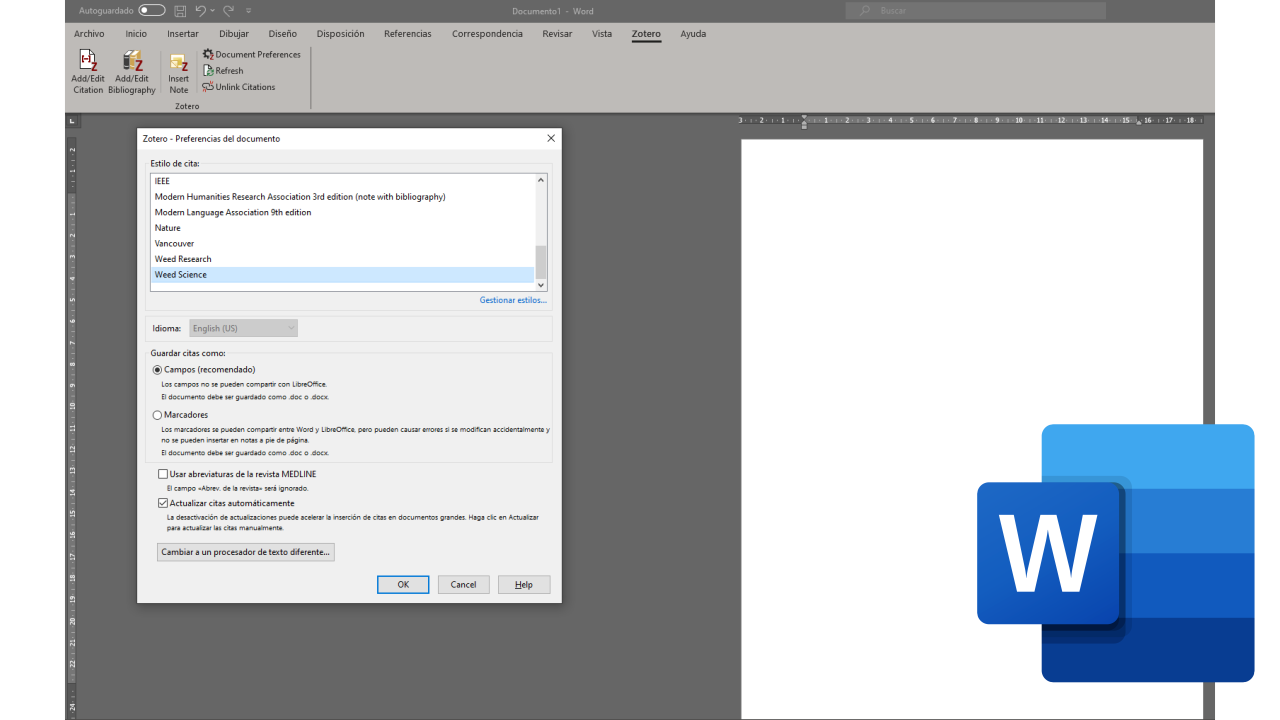This screenshot has width=1280, height=720.
Task: Click the Zotero Refresh icon
Action: click(208, 71)
